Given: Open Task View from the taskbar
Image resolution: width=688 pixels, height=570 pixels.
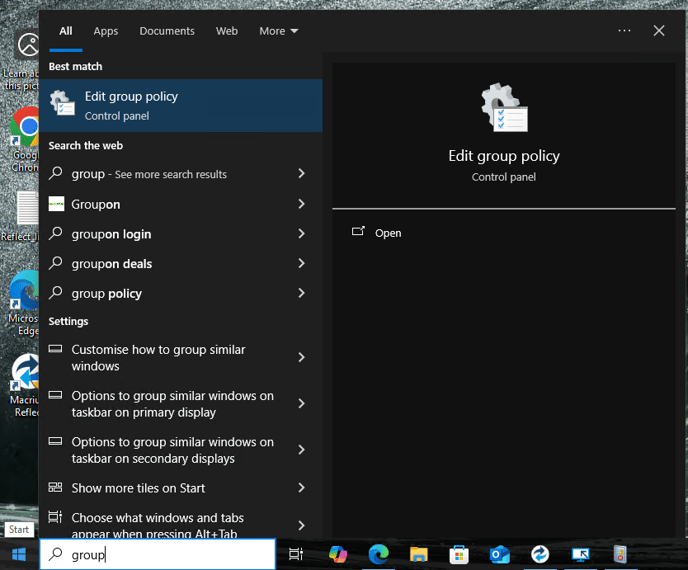Looking at the screenshot, I should pyautogui.click(x=296, y=554).
